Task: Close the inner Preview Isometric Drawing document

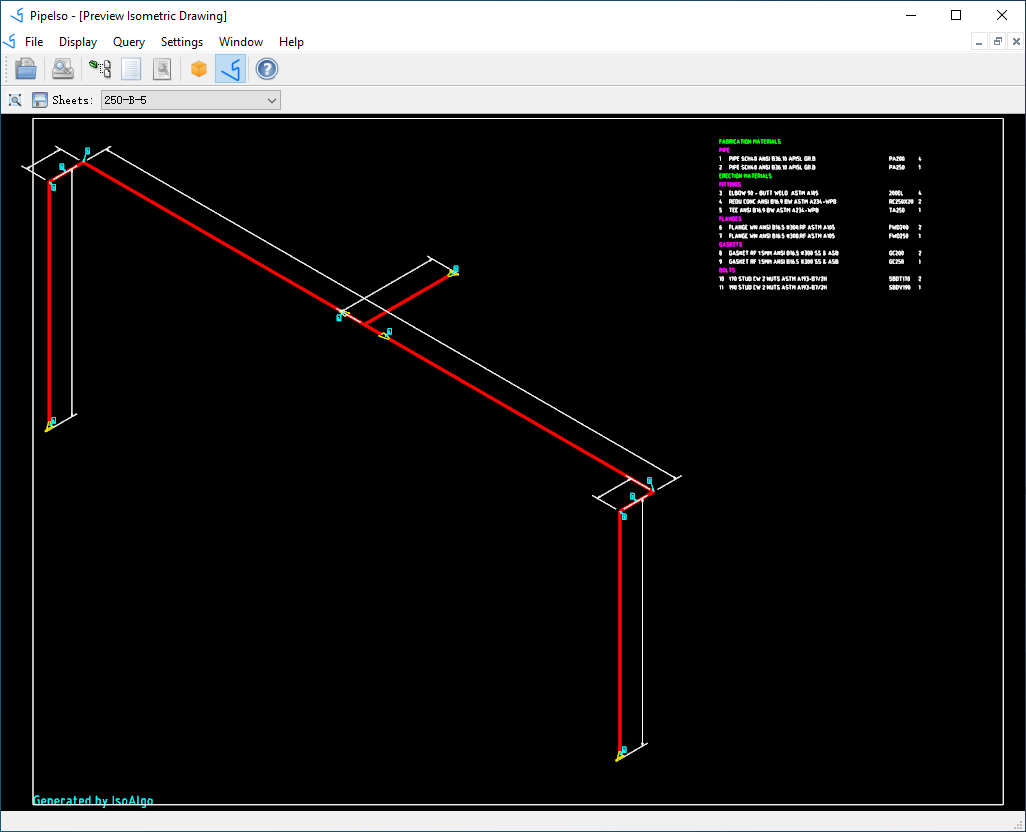Action: (x=1016, y=42)
